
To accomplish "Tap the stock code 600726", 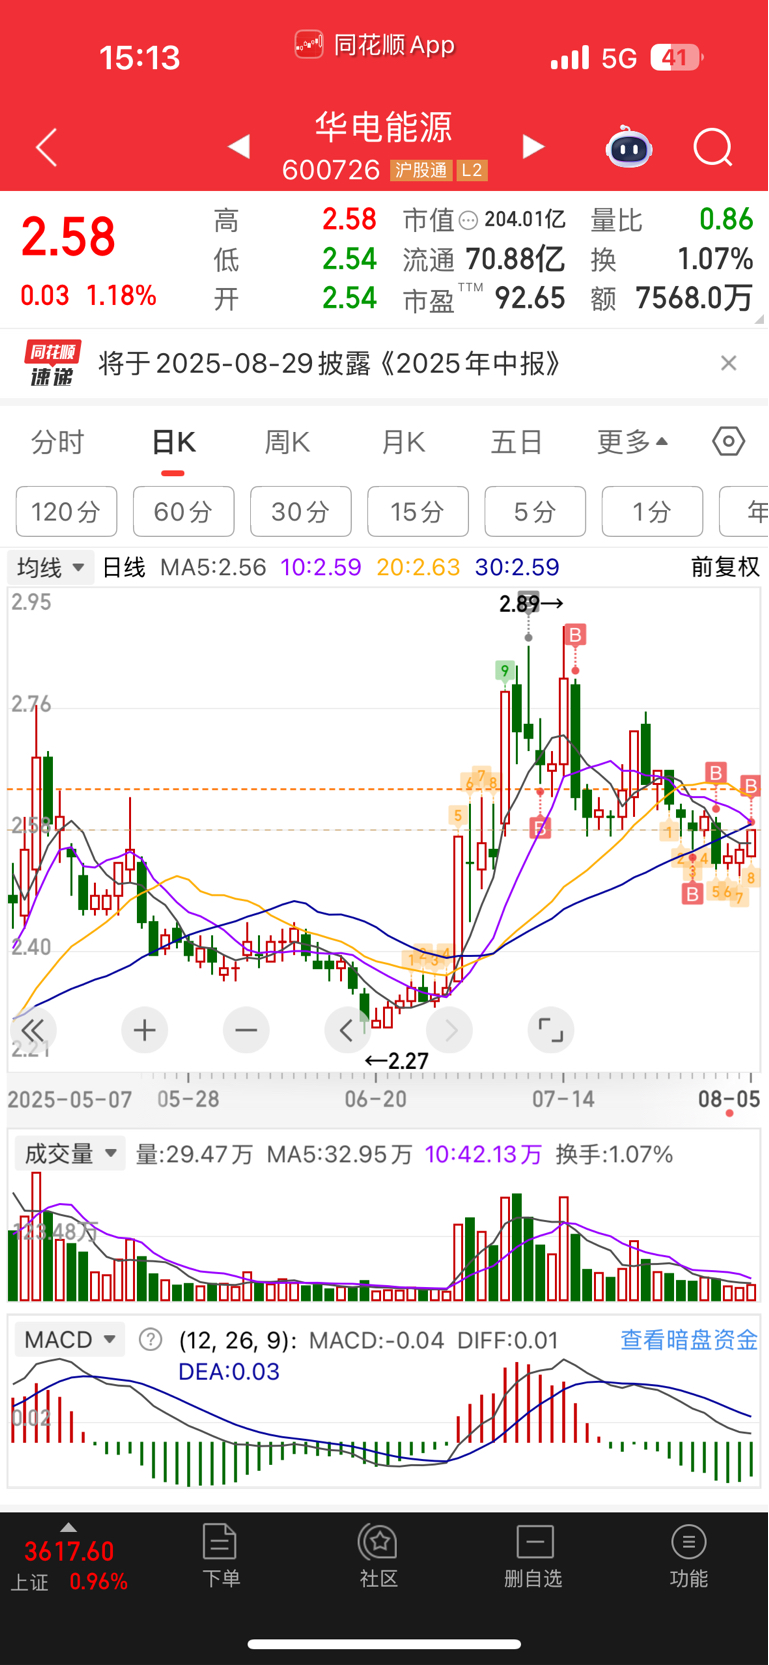I will tap(331, 170).
